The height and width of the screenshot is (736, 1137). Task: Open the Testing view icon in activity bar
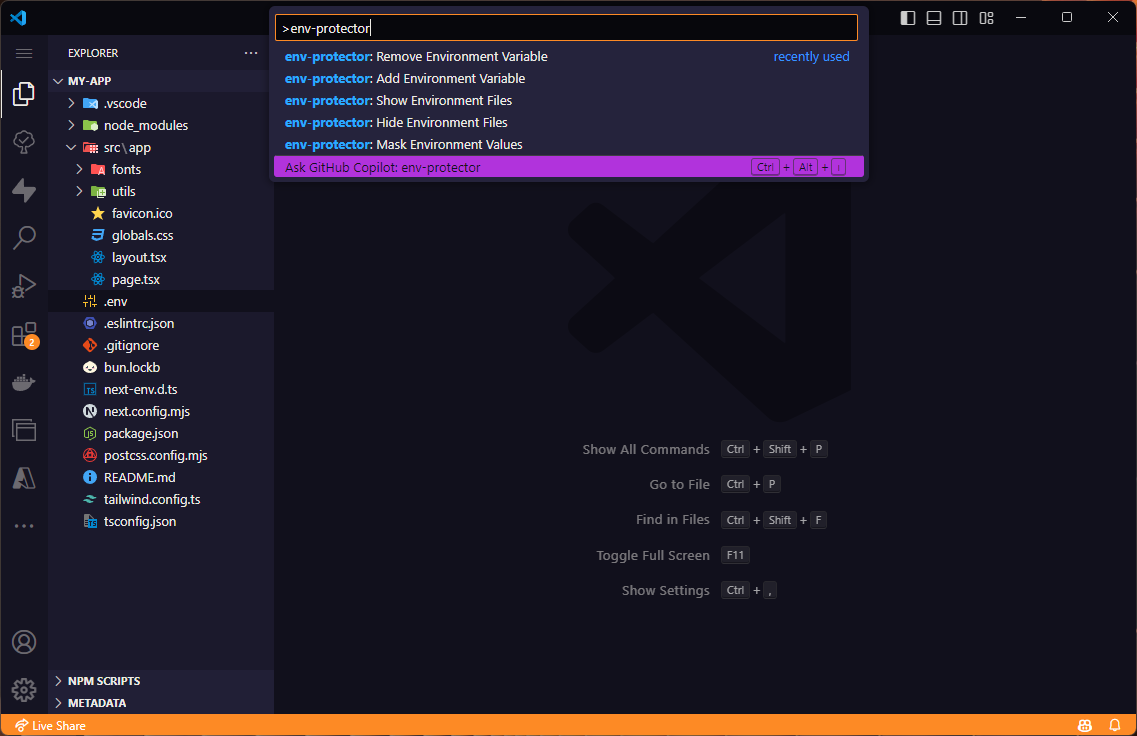[x=24, y=142]
